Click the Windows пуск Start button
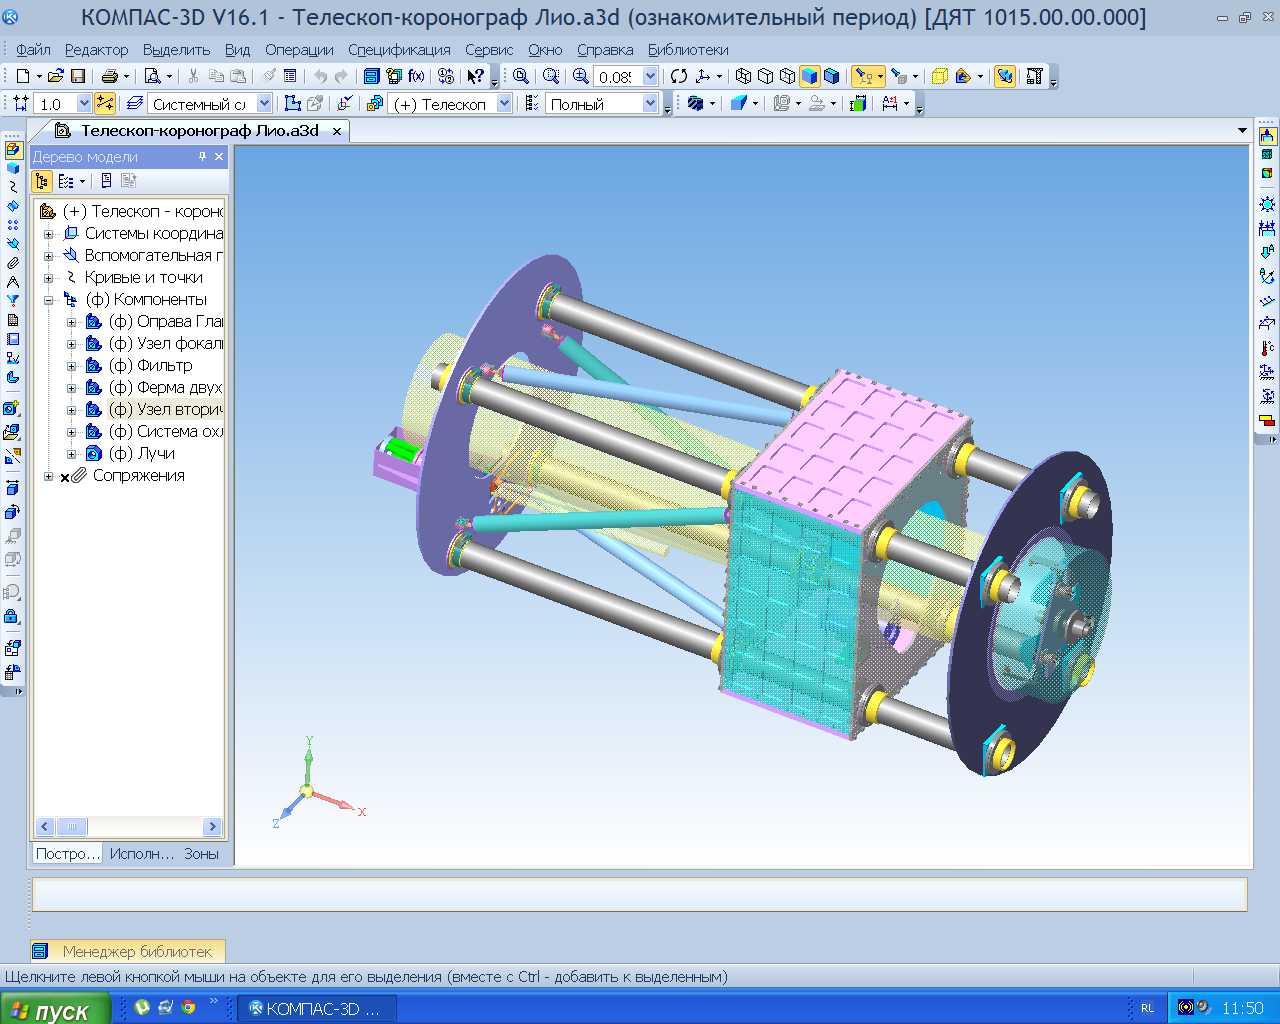The width and height of the screenshot is (1280, 1024). (50, 1010)
